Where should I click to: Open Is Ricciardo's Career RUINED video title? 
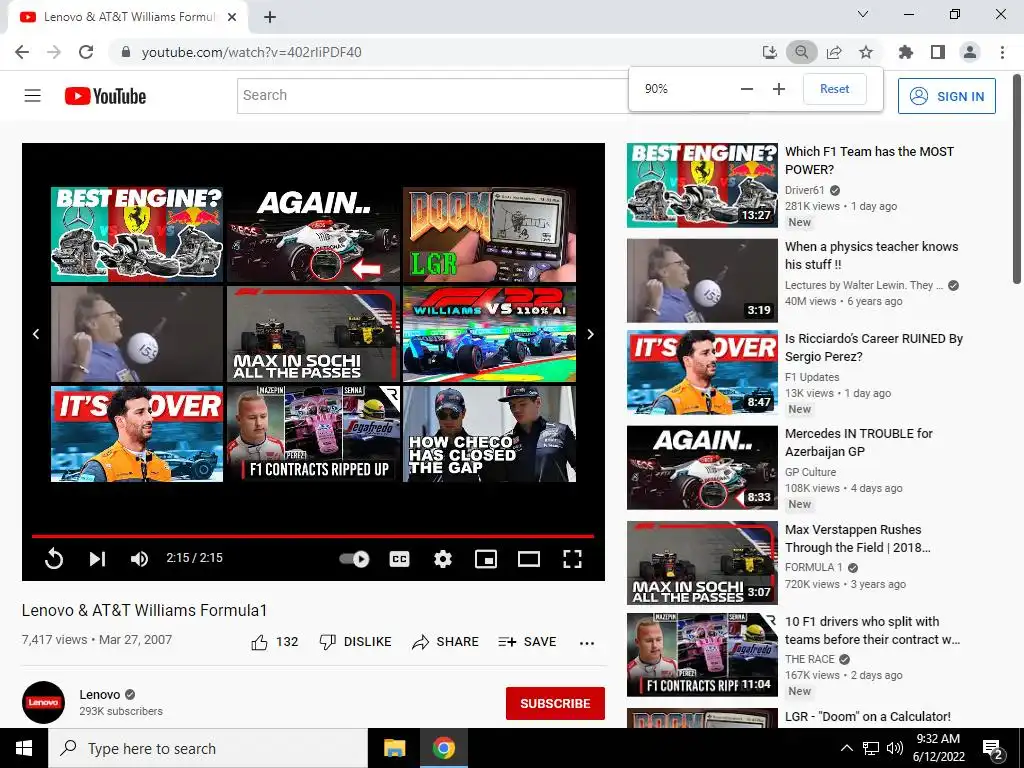coord(874,347)
